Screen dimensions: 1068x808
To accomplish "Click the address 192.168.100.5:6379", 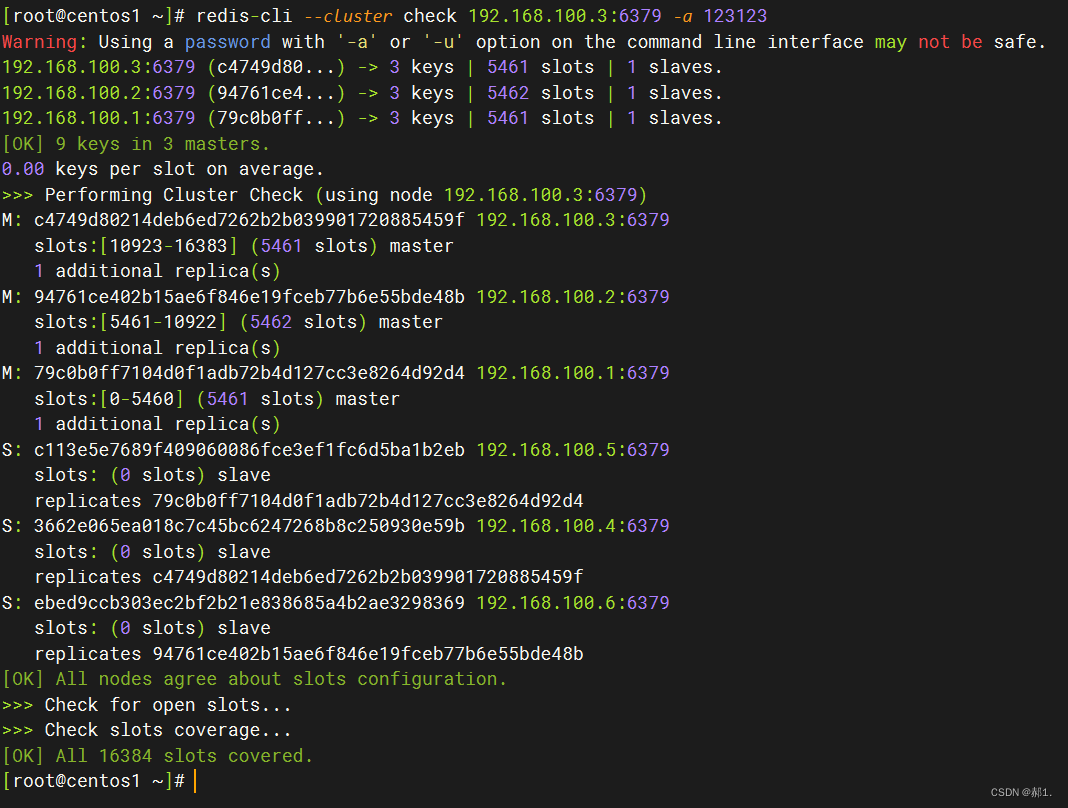I will click(x=573, y=450).
